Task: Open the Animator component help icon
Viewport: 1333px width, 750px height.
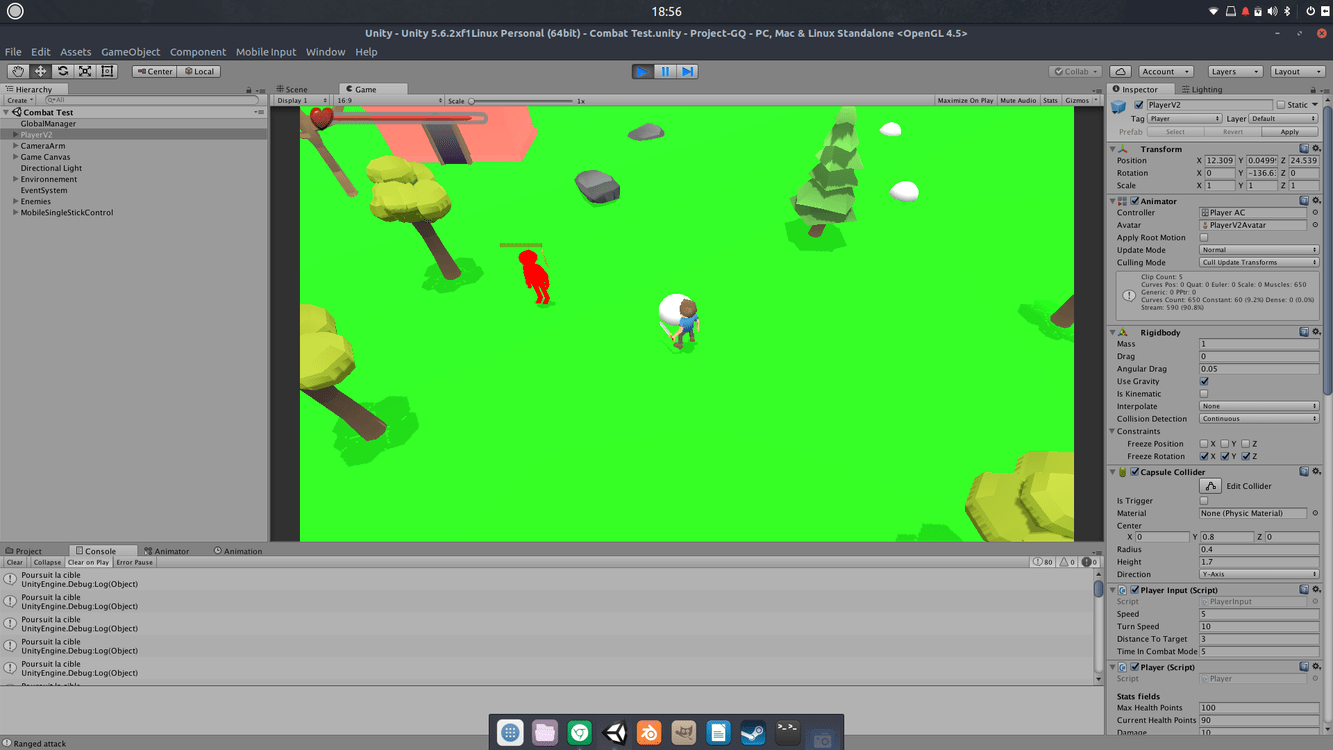Action: click(x=1304, y=201)
